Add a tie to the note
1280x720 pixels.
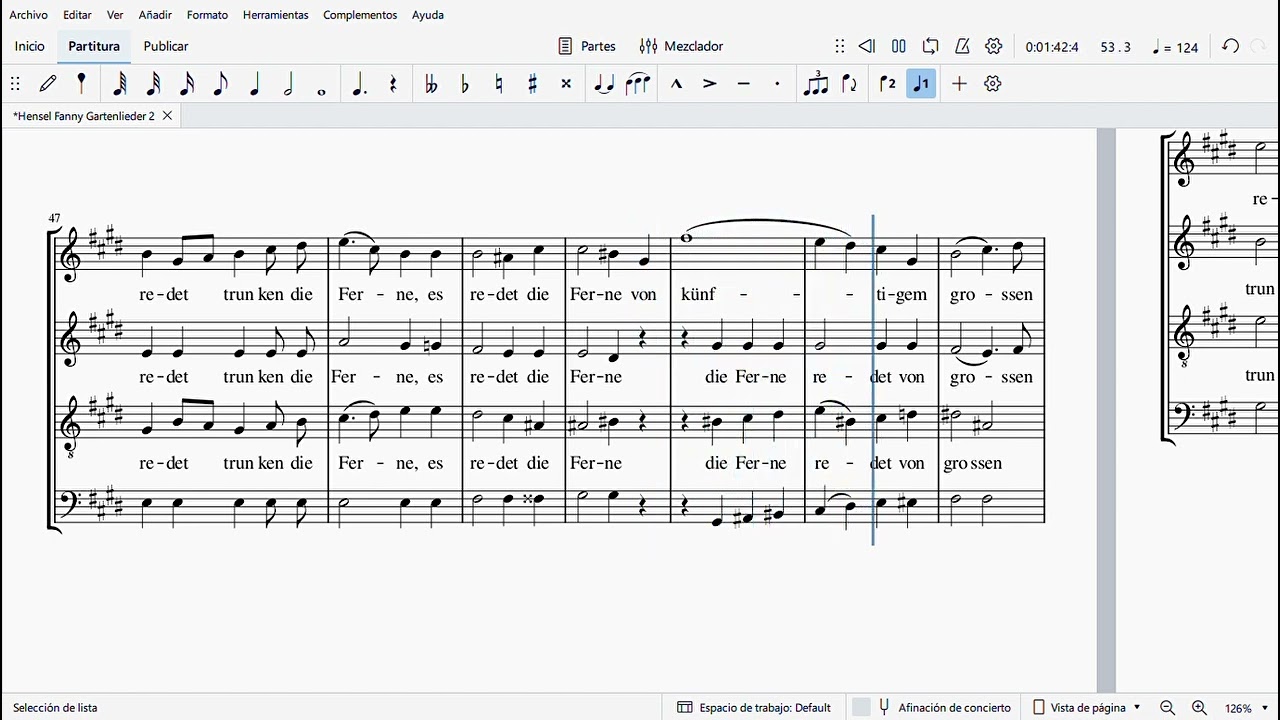[604, 84]
